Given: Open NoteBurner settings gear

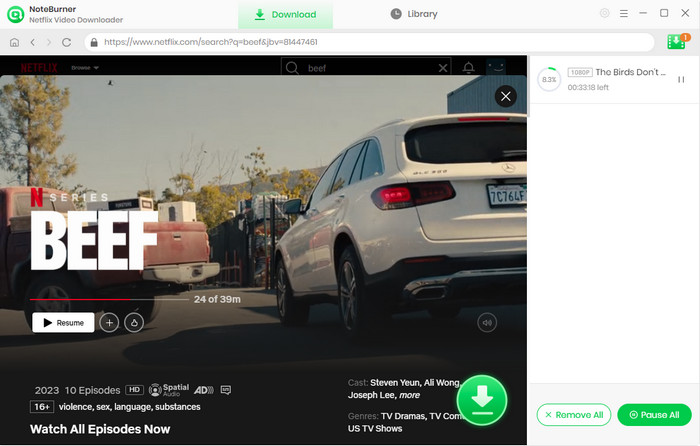Looking at the screenshot, I should (x=604, y=13).
